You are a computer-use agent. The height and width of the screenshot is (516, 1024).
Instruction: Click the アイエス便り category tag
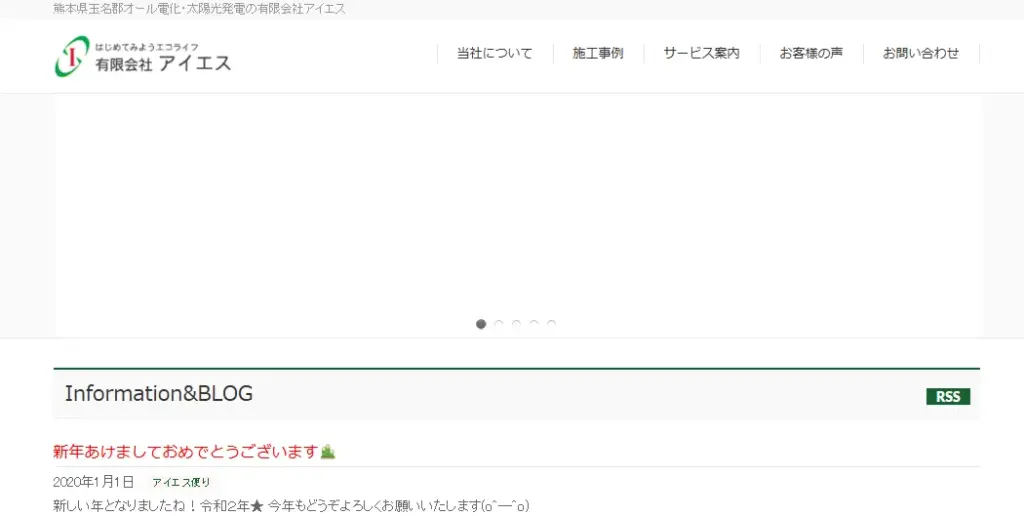coord(181,482)
